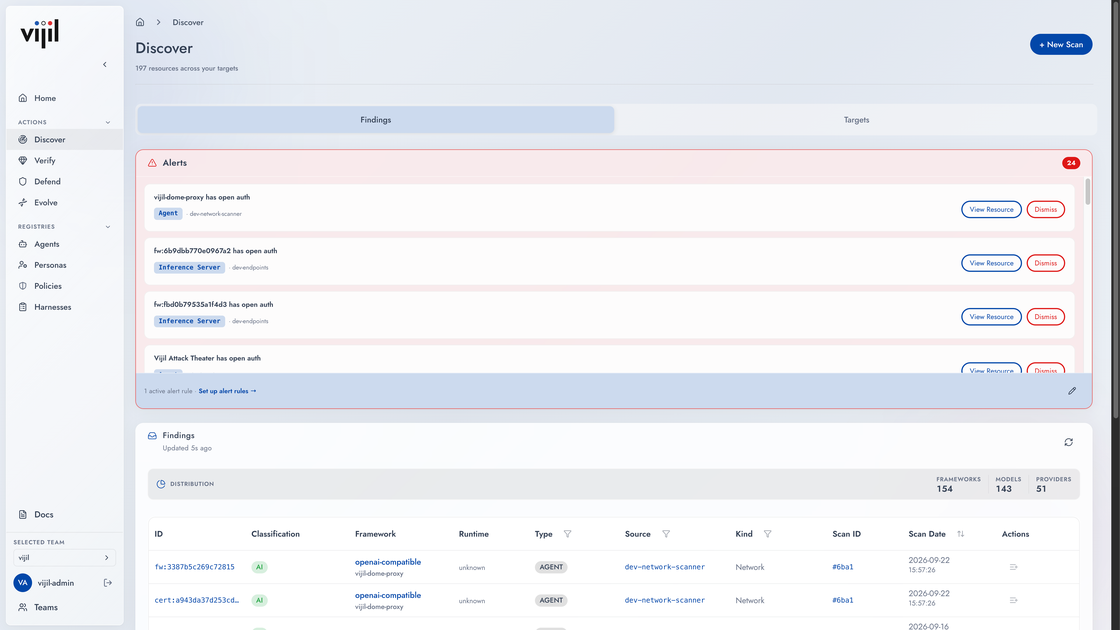Filter by the Kind column
The image size is (1120, 630).
click(x=767, y=534)
